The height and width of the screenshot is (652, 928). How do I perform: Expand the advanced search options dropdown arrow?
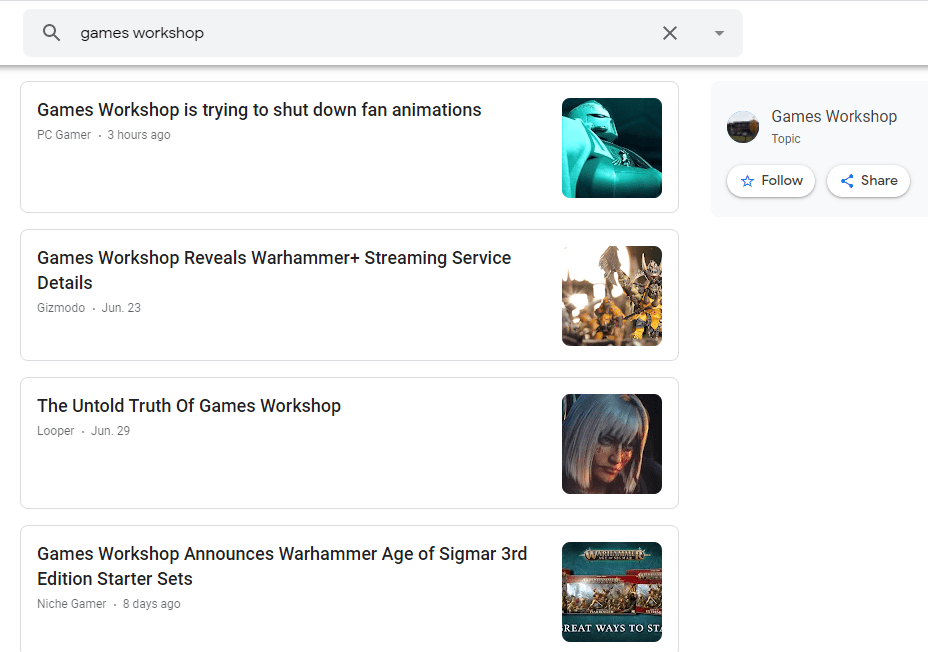pyautogui.click(x=719, y=33)
